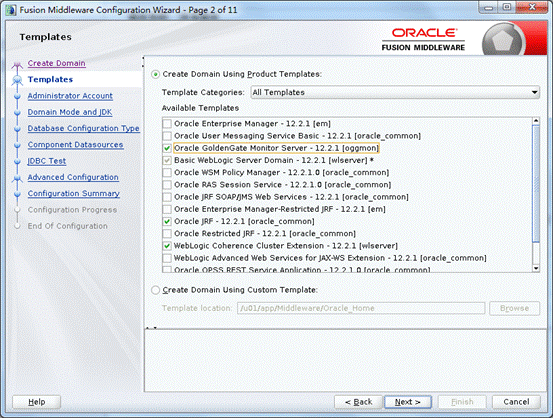Click the scroll down arrow in templates list
This screenshot has width=553, height=418.
(x=536, y=268)
